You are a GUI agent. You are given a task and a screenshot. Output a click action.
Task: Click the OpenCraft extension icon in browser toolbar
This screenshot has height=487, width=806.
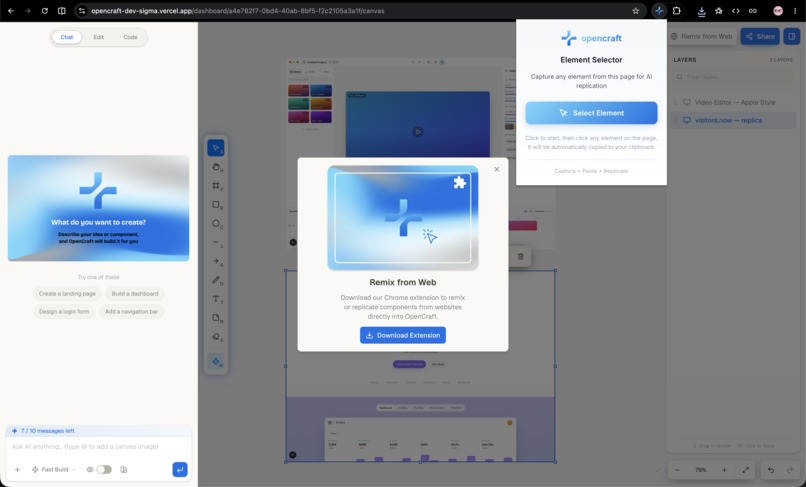(659, 11)
